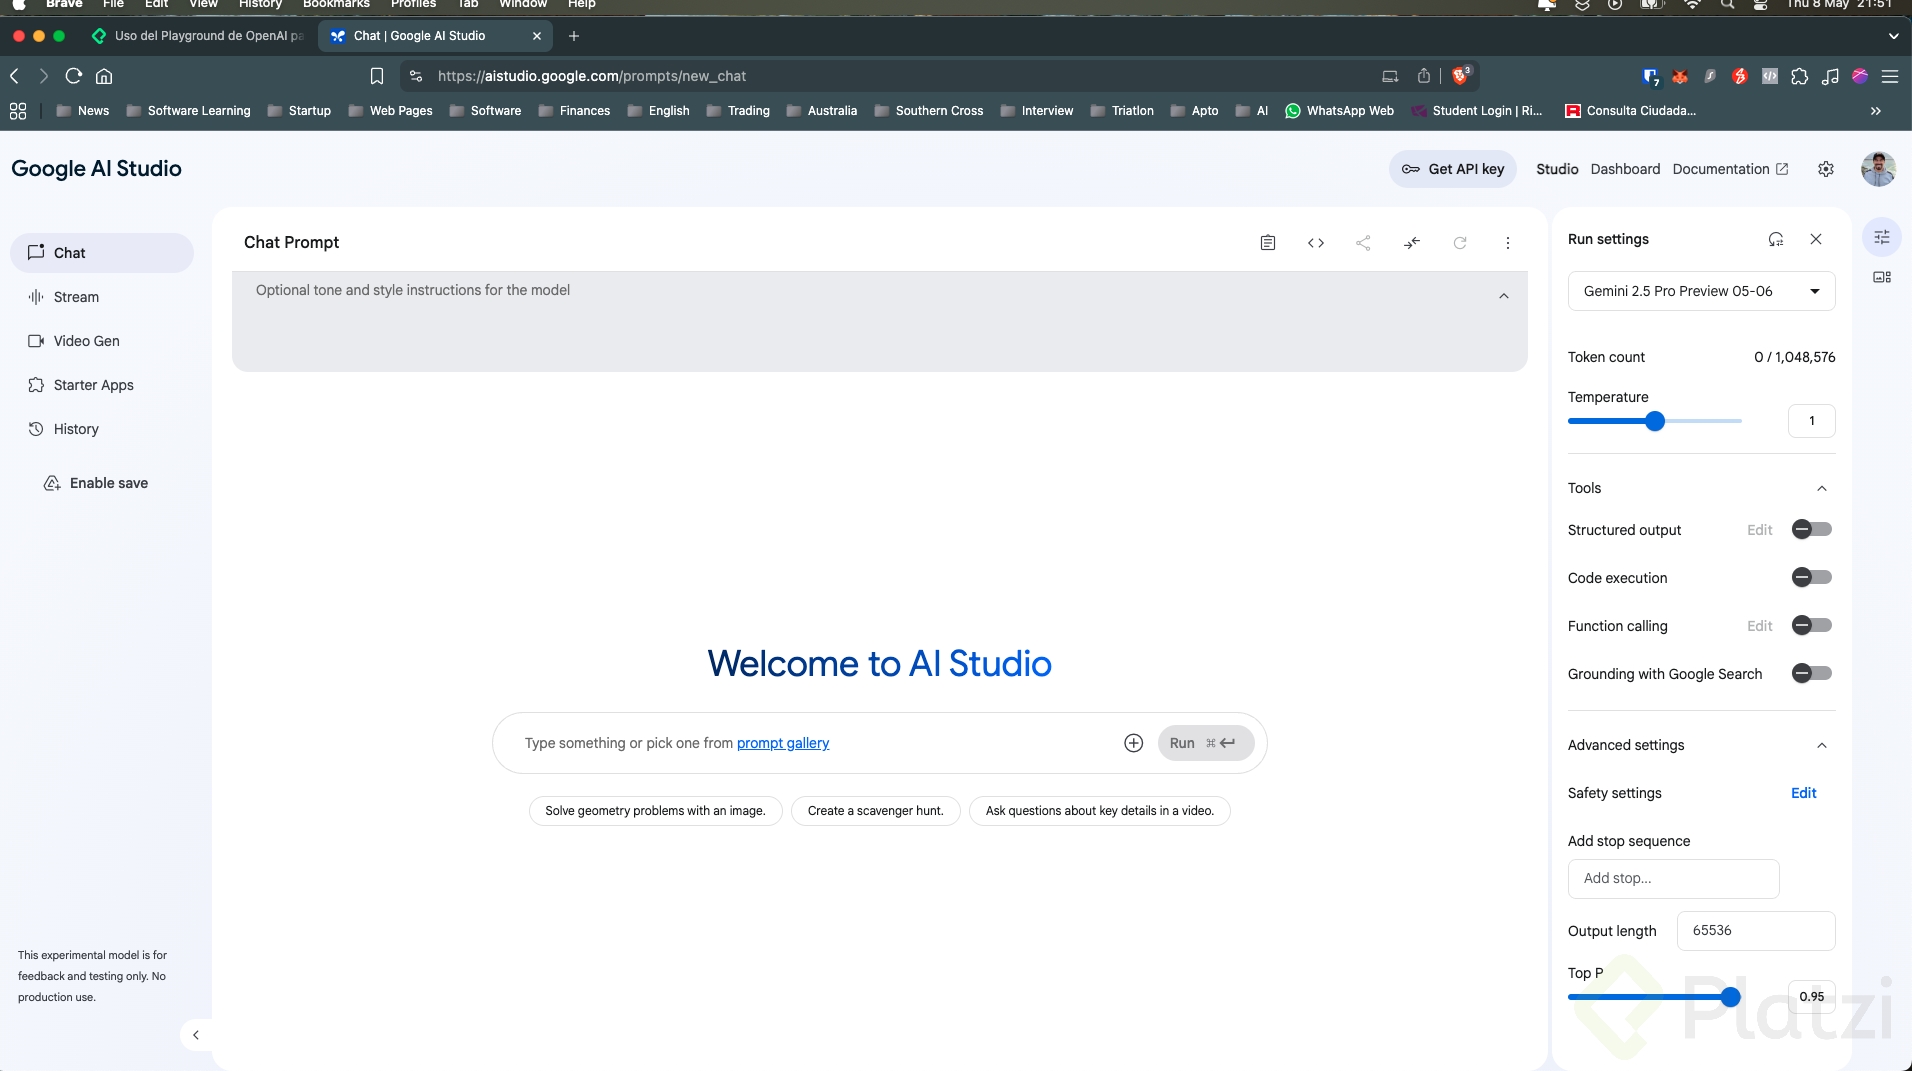Click the Brave Shields icon
Screen dimensions: 1912x1071
1461,75
